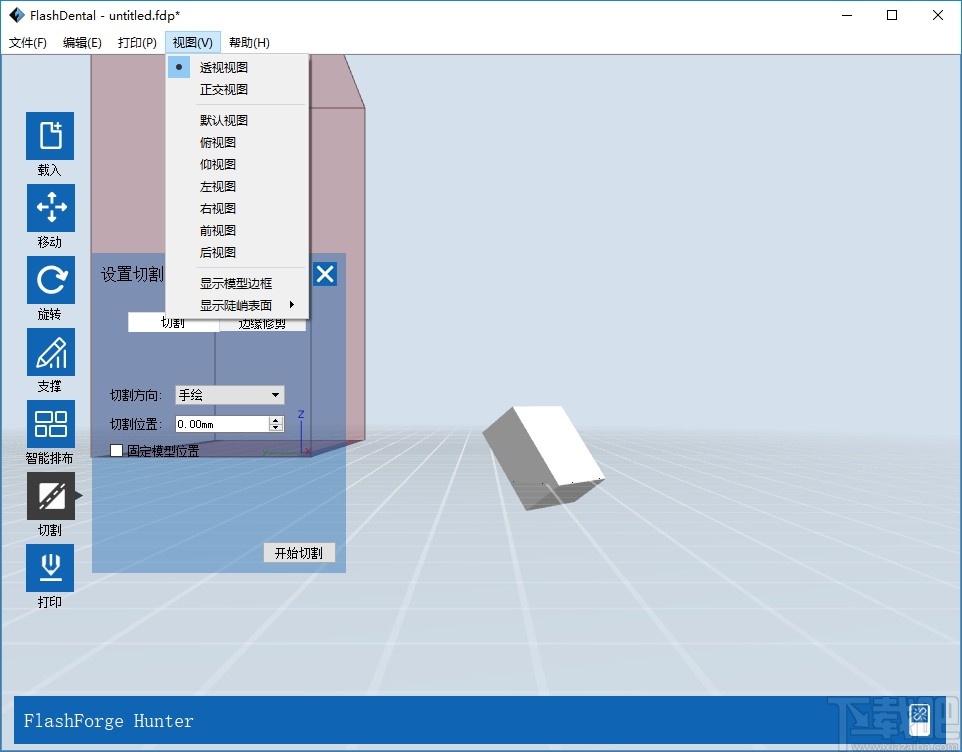Toggle 显示模型边框 menu option
This screenshot has height=752, width=962.
[x=237, y=283]
